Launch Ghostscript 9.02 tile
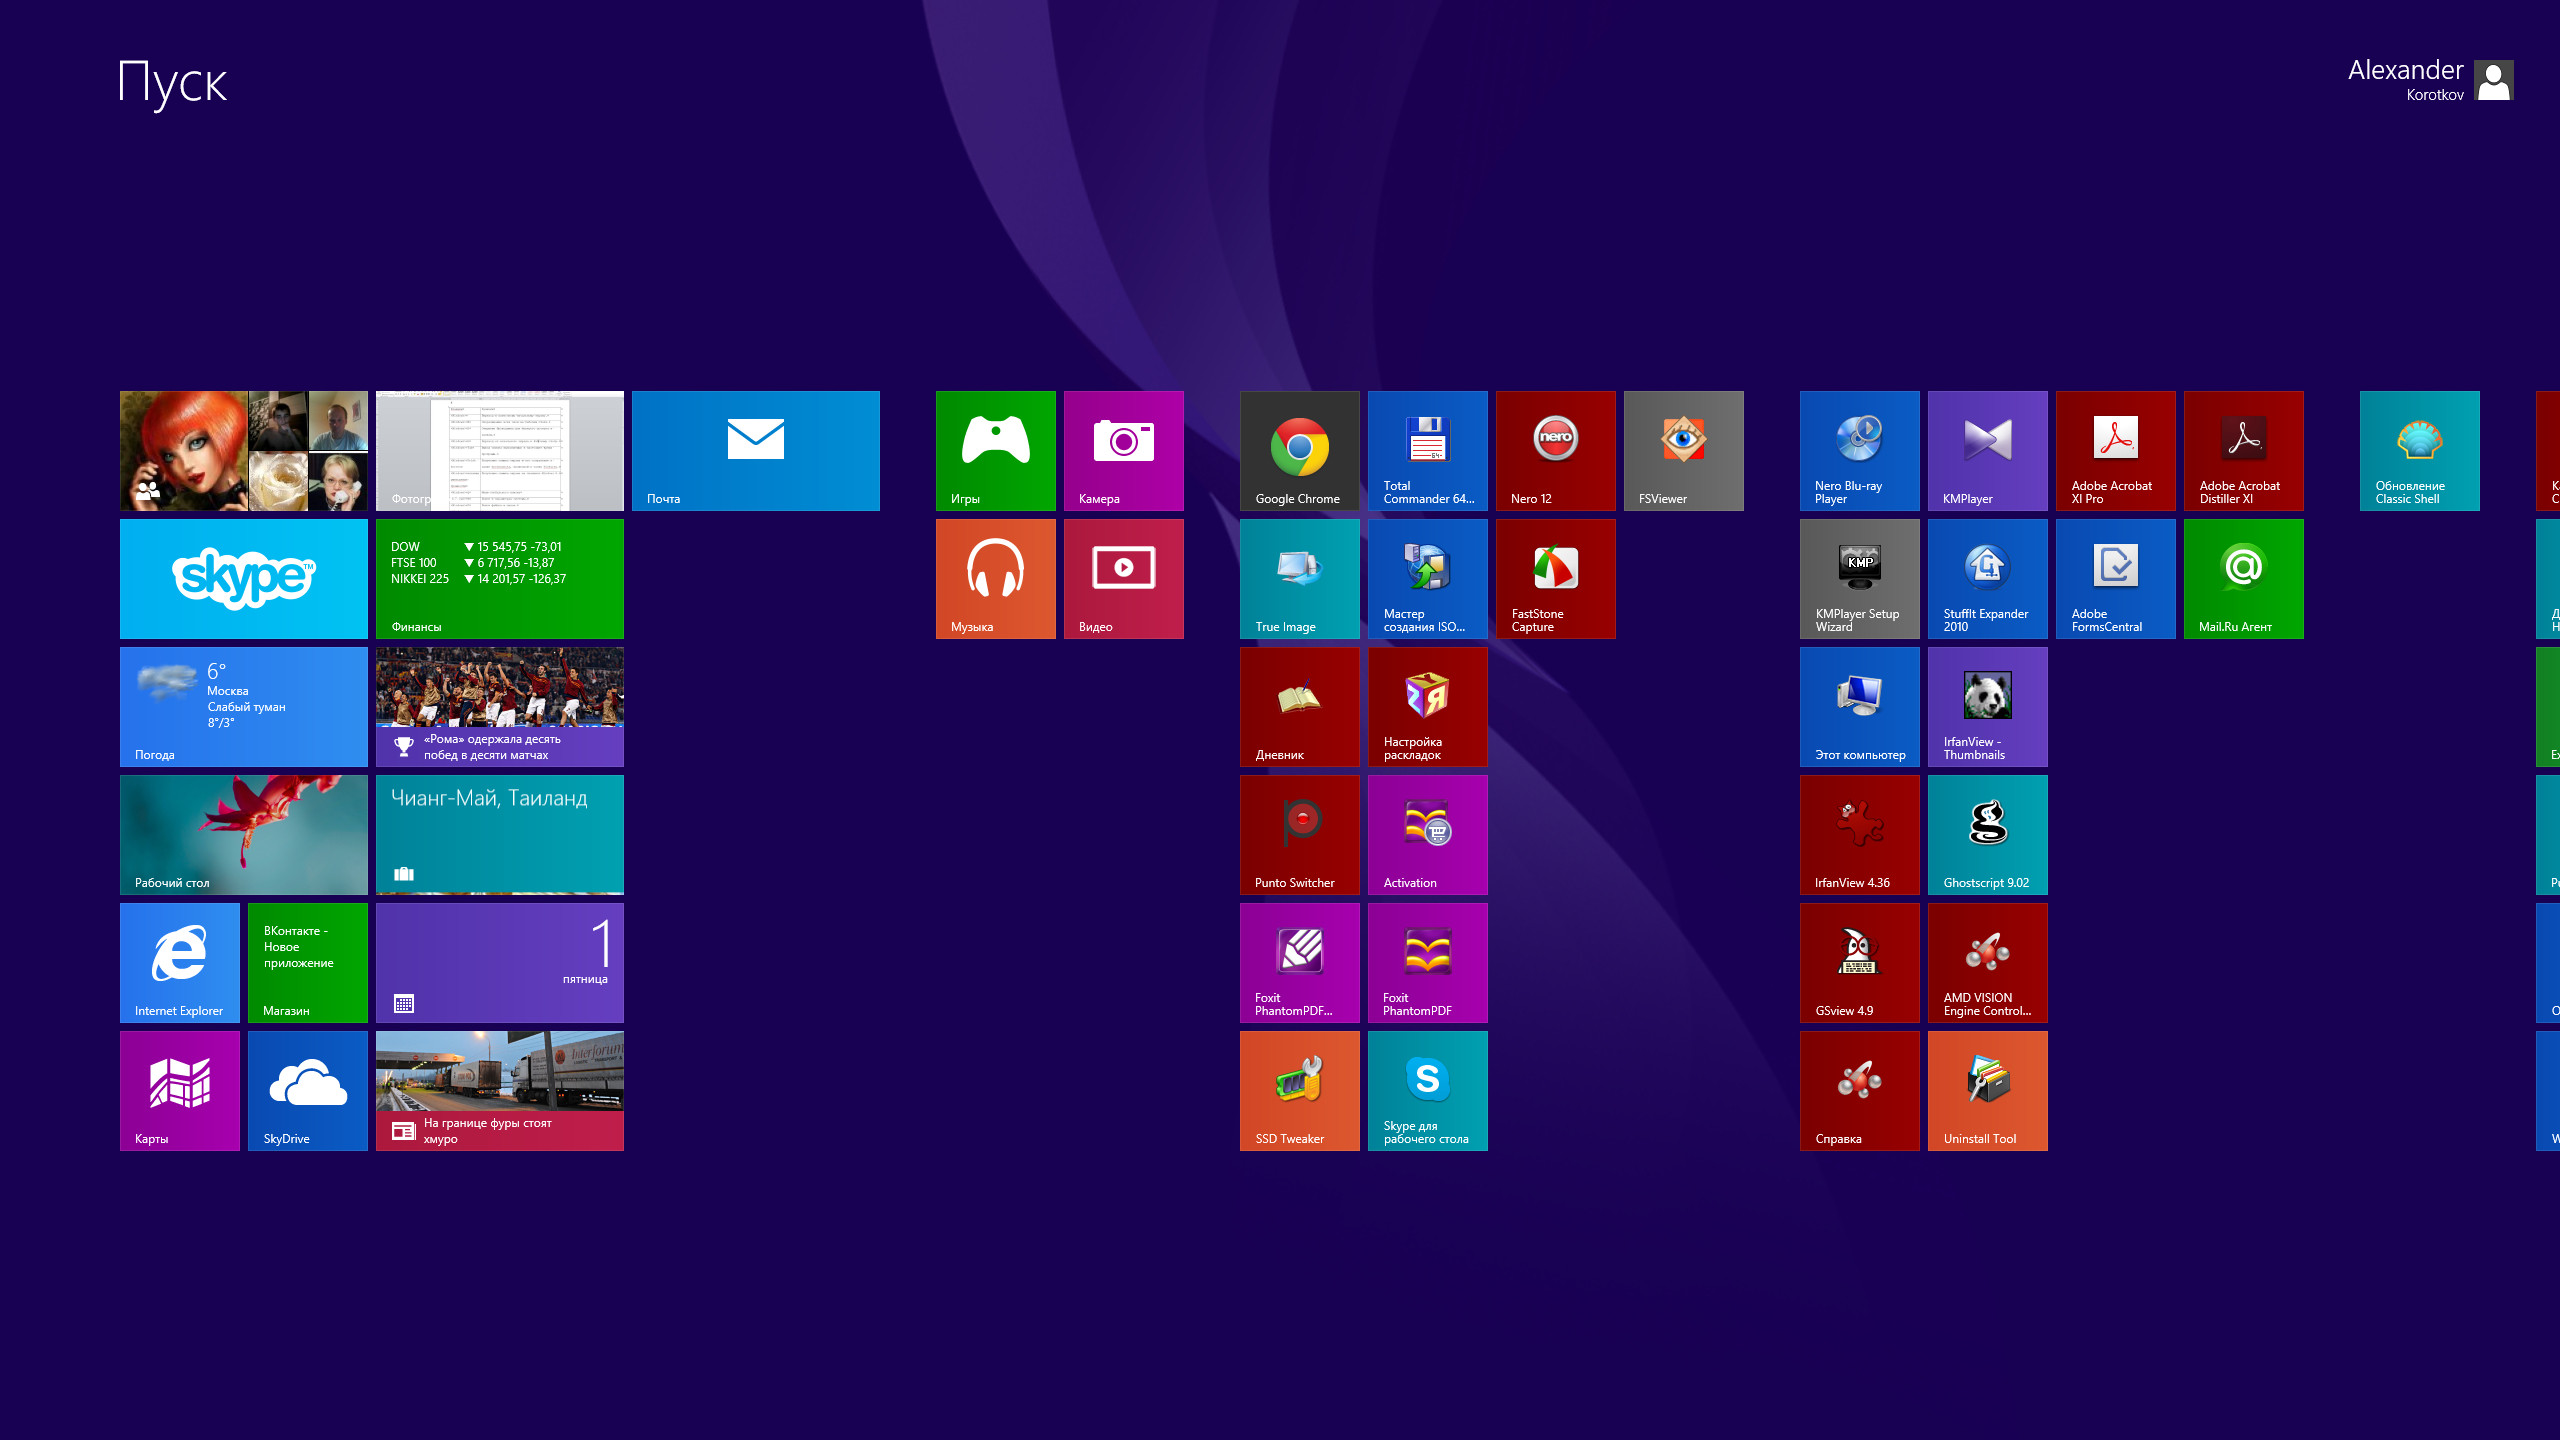 pyautogui.click(x=1987, y=834)
